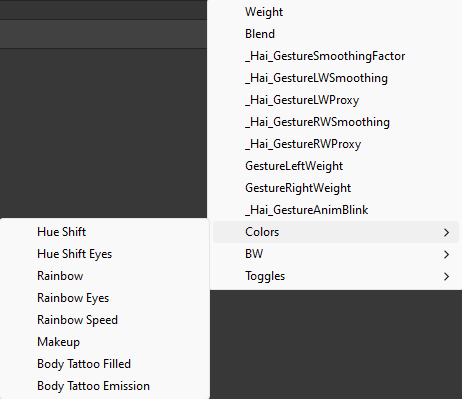Pick Rainbow Eyes from submenu

(x=105, y=298)
